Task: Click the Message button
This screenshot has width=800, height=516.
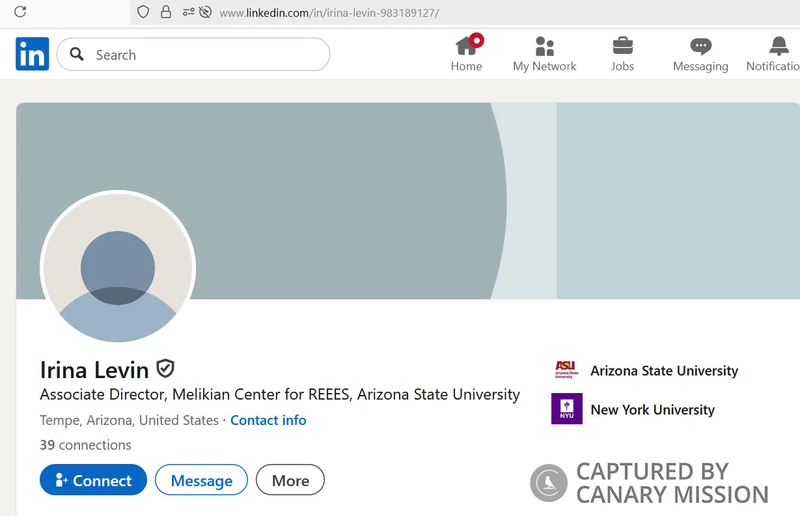Action: click(202, 480)
